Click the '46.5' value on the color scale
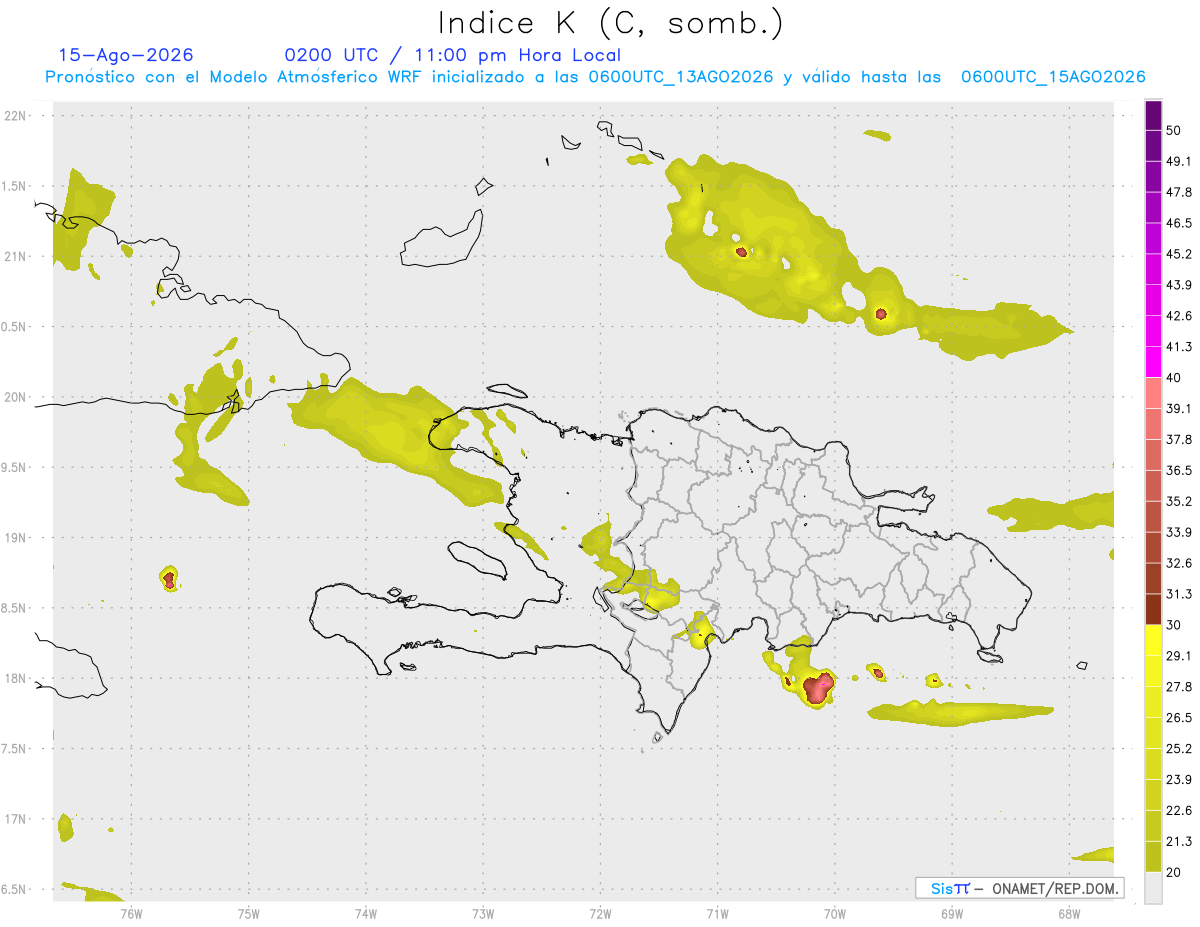The image size is (1200, 927). tap(1179, 223)
